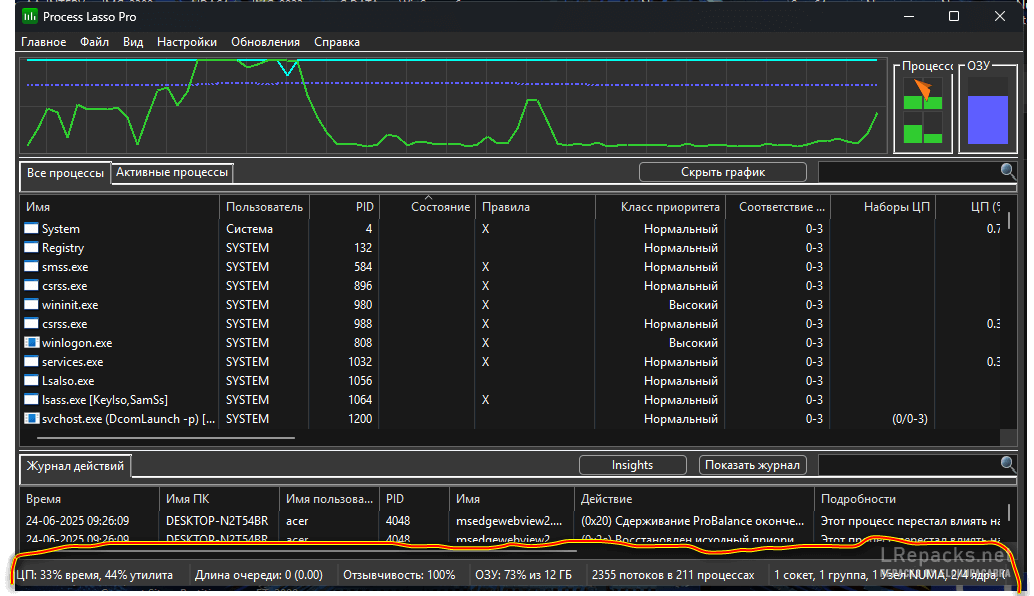Viewport: 1034px width, 596px height.
Task: Click DESKTOP-N2T54BR in the first log row
Action: click(217, 521)
